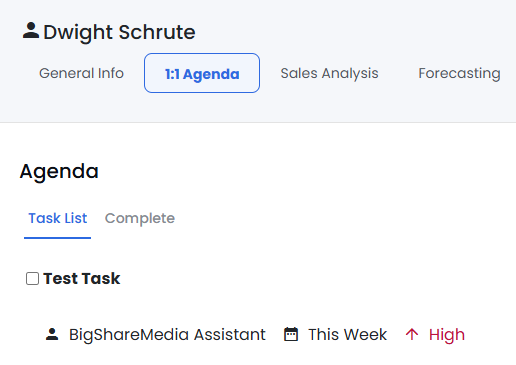The width and height of the screenshot is (516, 365).
Task: Click the BigShareMedia Assistant assignee label
Action: [x=167, y=334]
